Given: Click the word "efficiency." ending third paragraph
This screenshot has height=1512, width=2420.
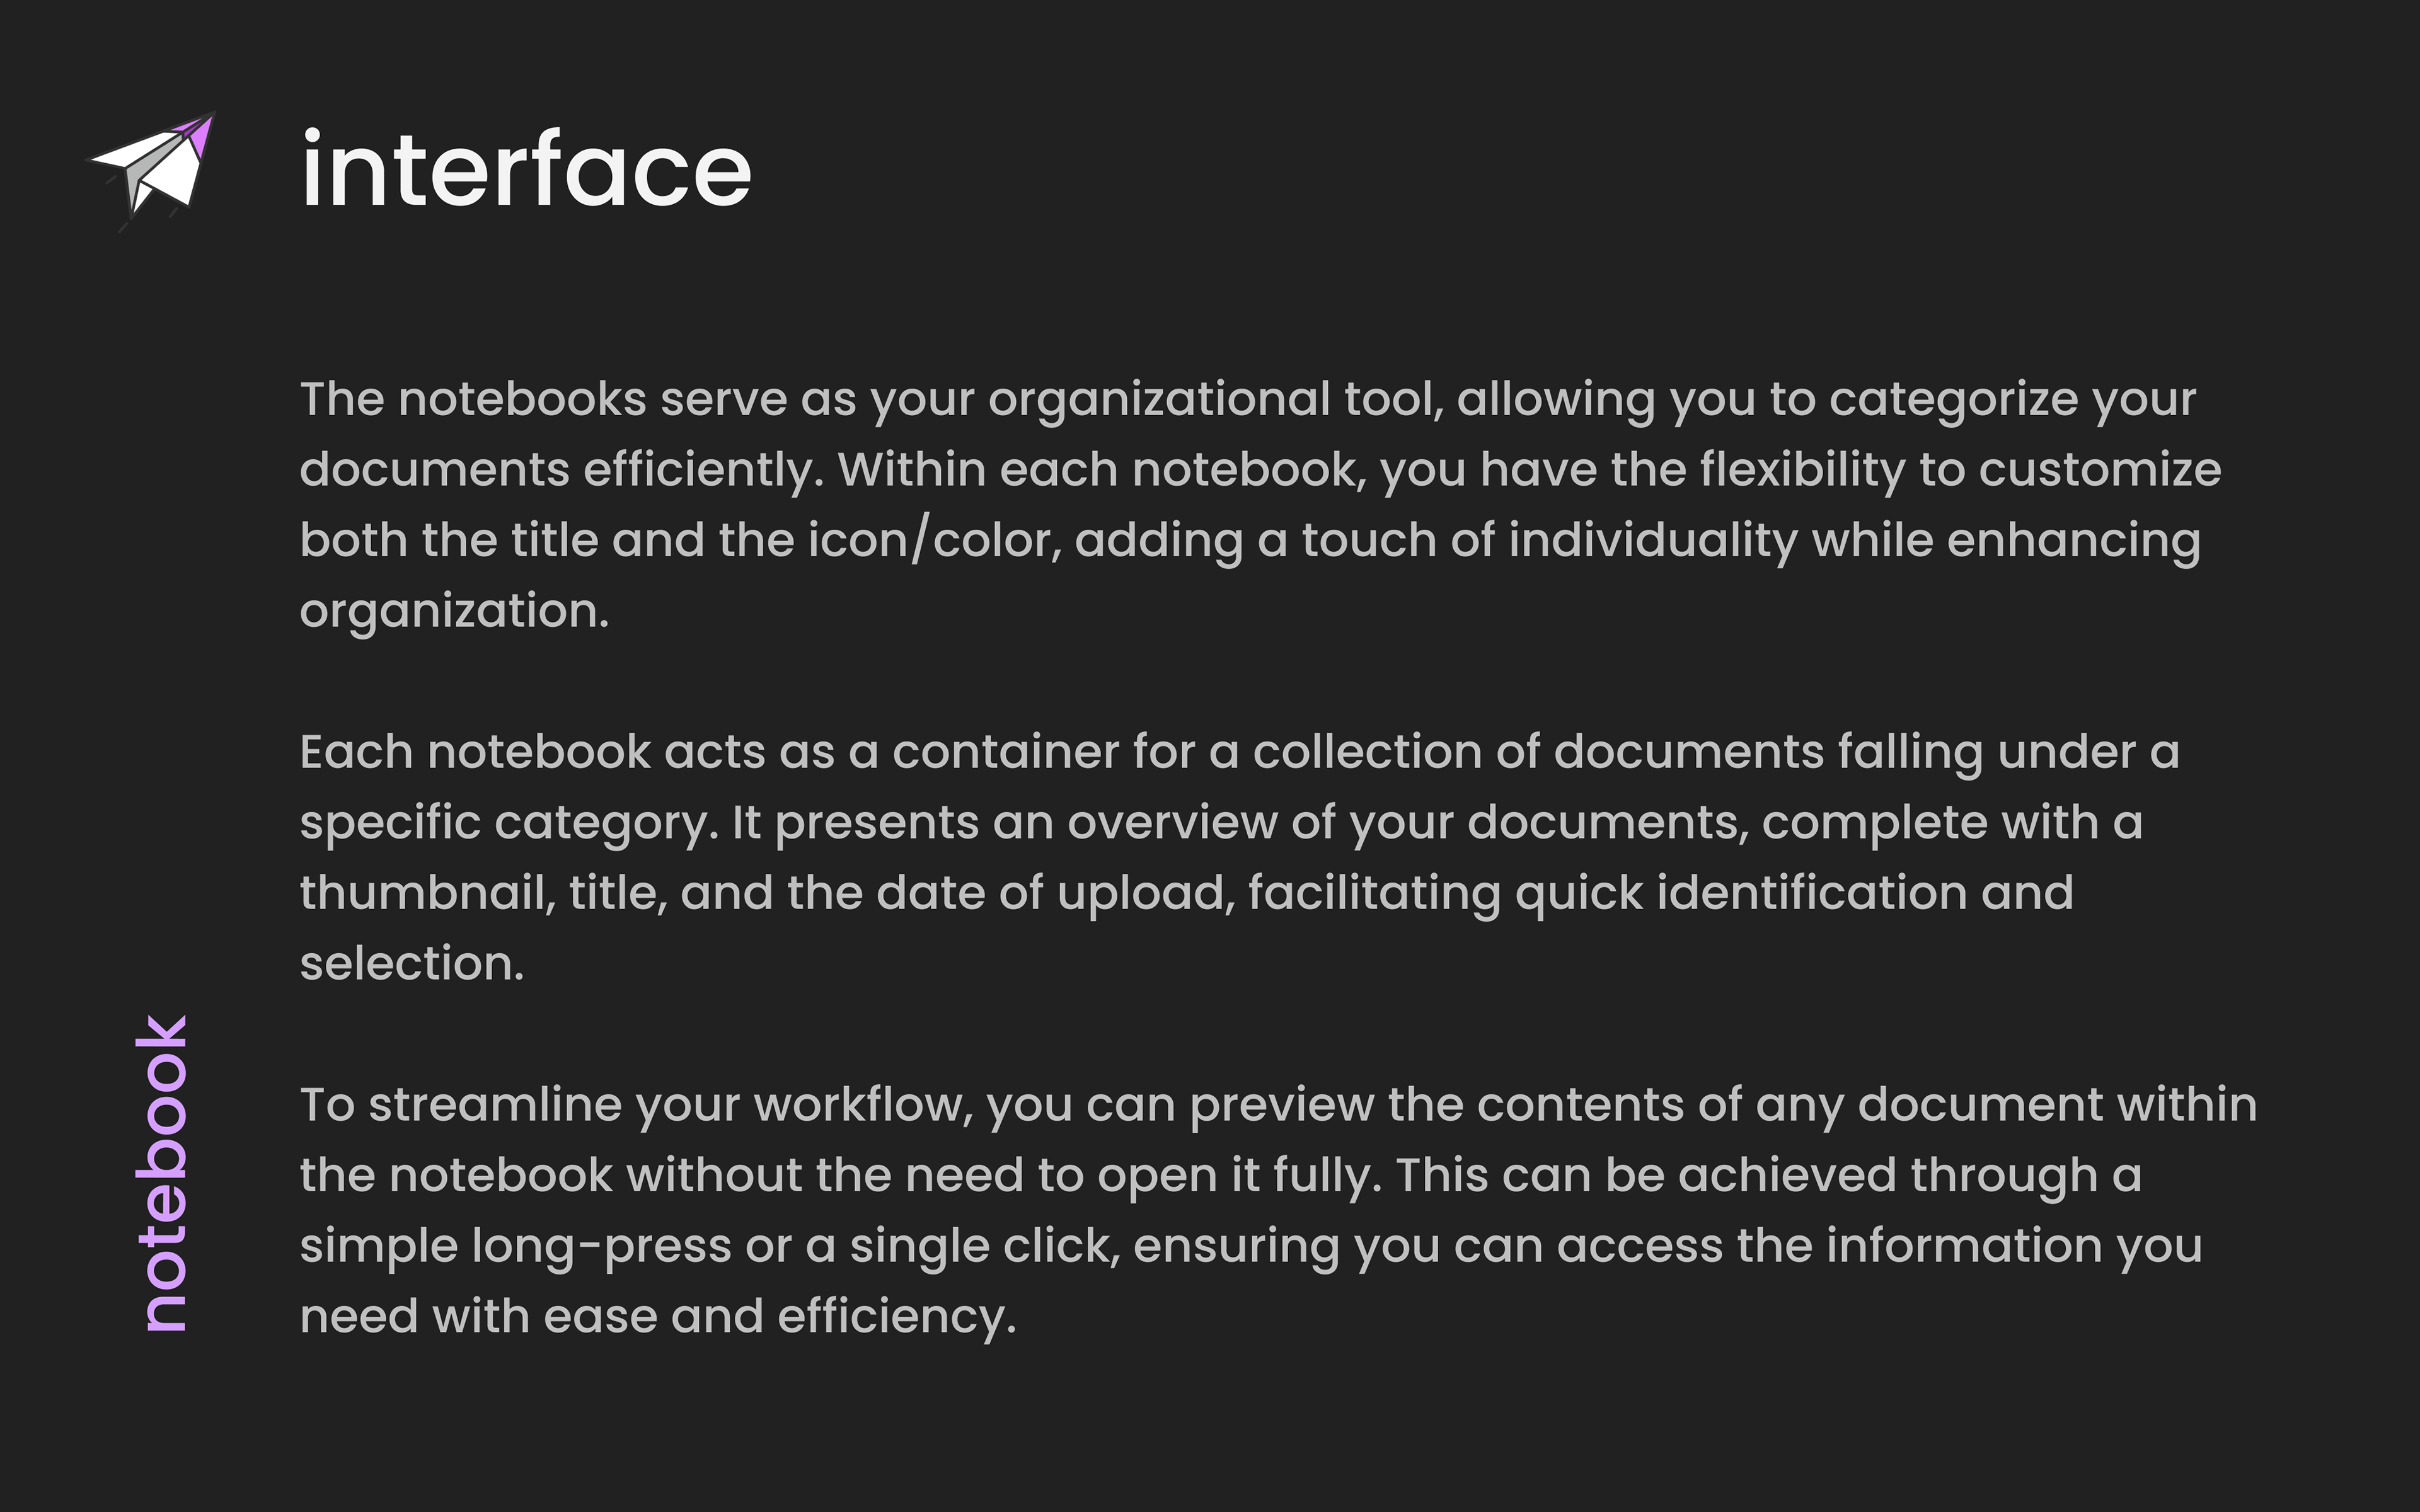Looking at the screenshot, I should pyautogui.click(x=896, y=1316).
